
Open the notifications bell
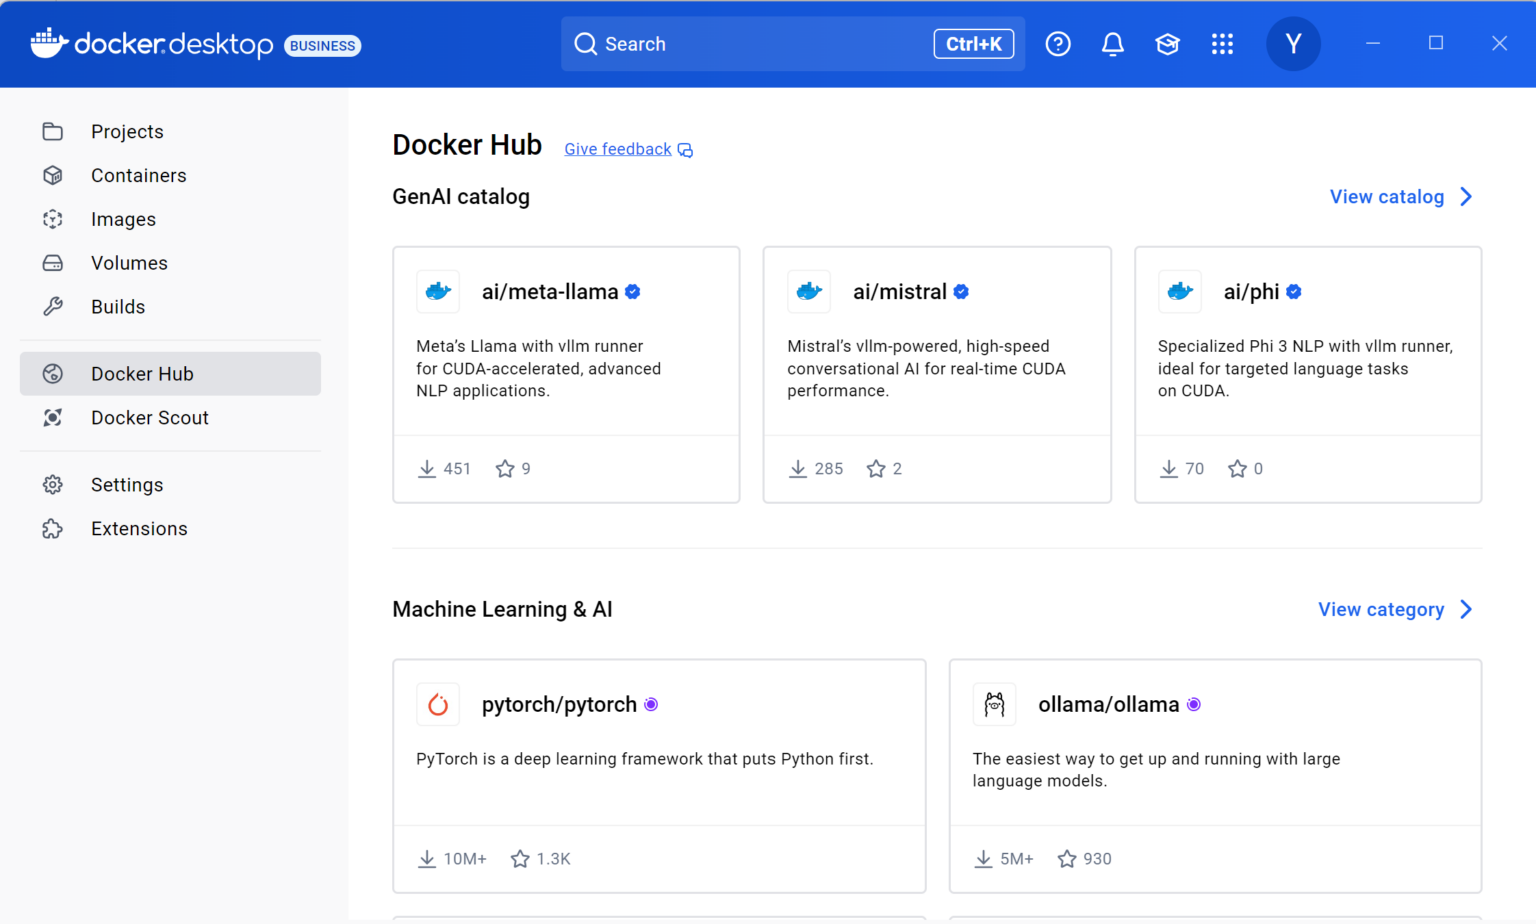pyautogui.click(x=1112, y=44)
